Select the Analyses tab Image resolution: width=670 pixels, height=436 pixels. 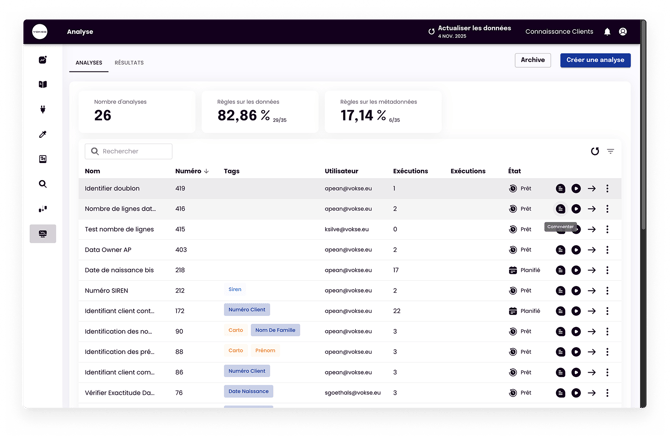[x=89, y=63]
